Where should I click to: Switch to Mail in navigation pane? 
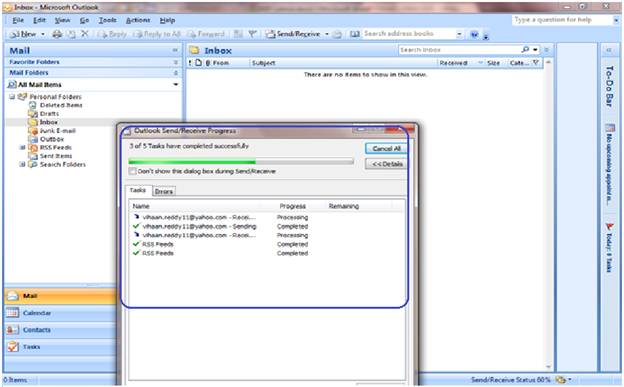(60, 296)
